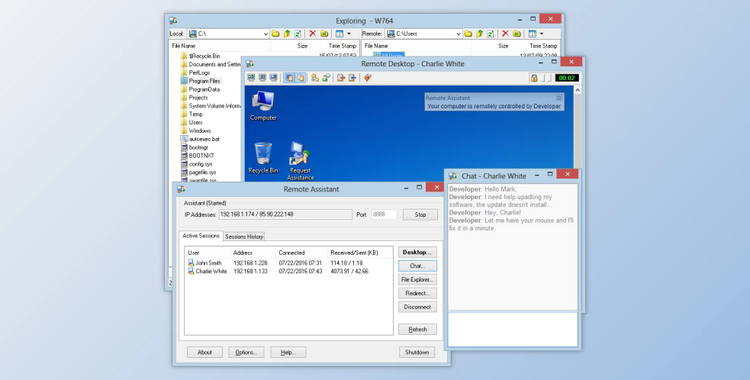Select Users folder in Local list
This screenshot has width=750, height=380.
point(191,123)
